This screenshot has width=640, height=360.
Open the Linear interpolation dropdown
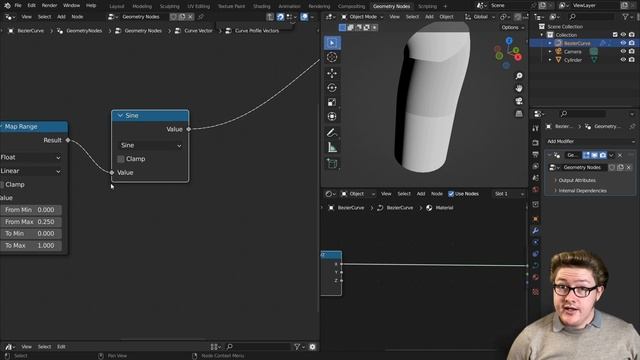(x=31, y=171)
